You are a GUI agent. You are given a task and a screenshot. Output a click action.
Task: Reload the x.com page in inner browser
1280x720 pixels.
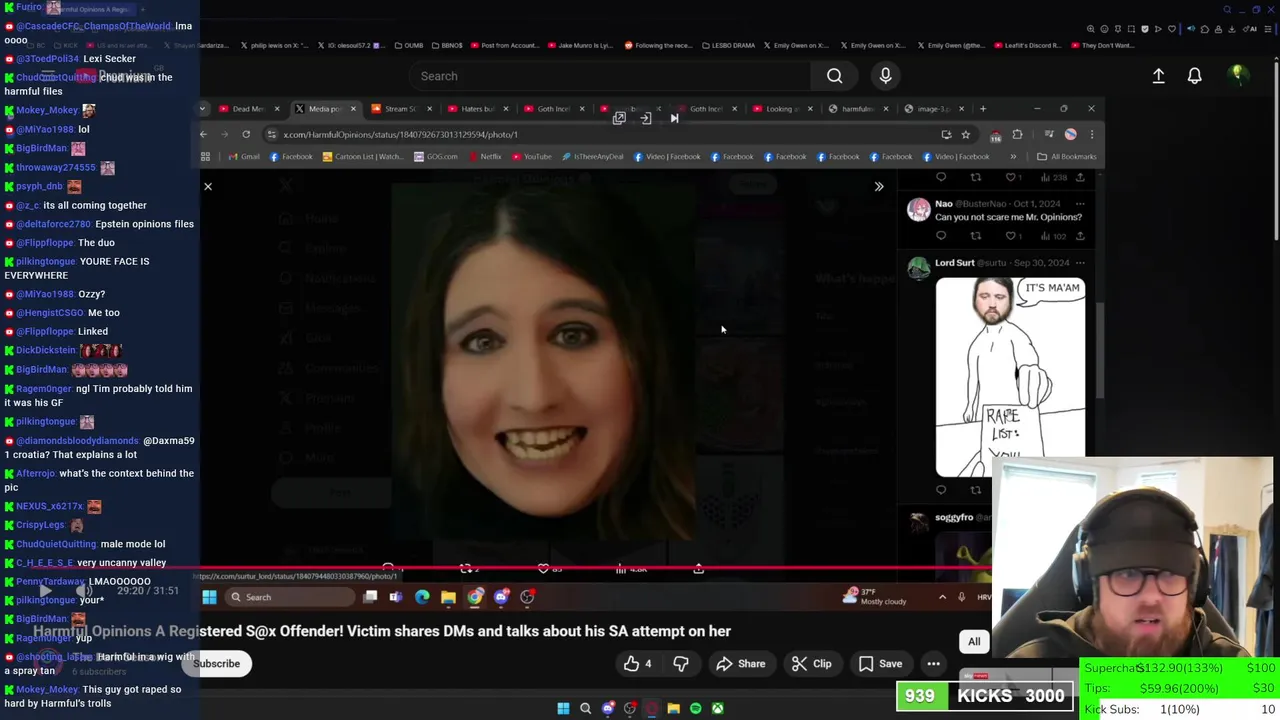(x=246, y=134)
